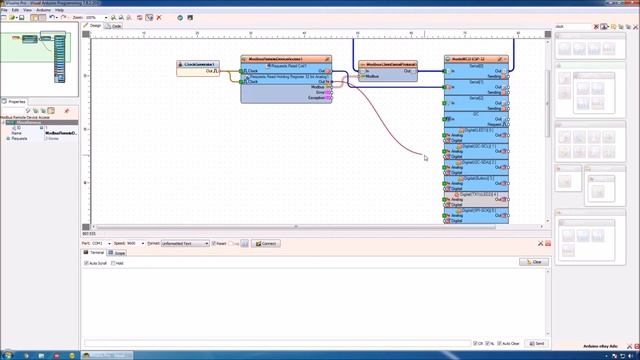Toggle the Reset checkbox

213,244
